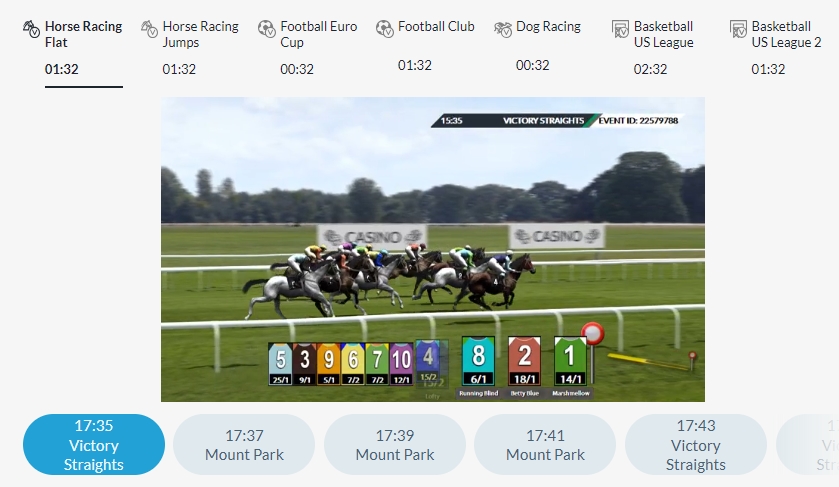Select the 17:35 Victory Straights race
The image size is (839, 487).
point(94,444)
